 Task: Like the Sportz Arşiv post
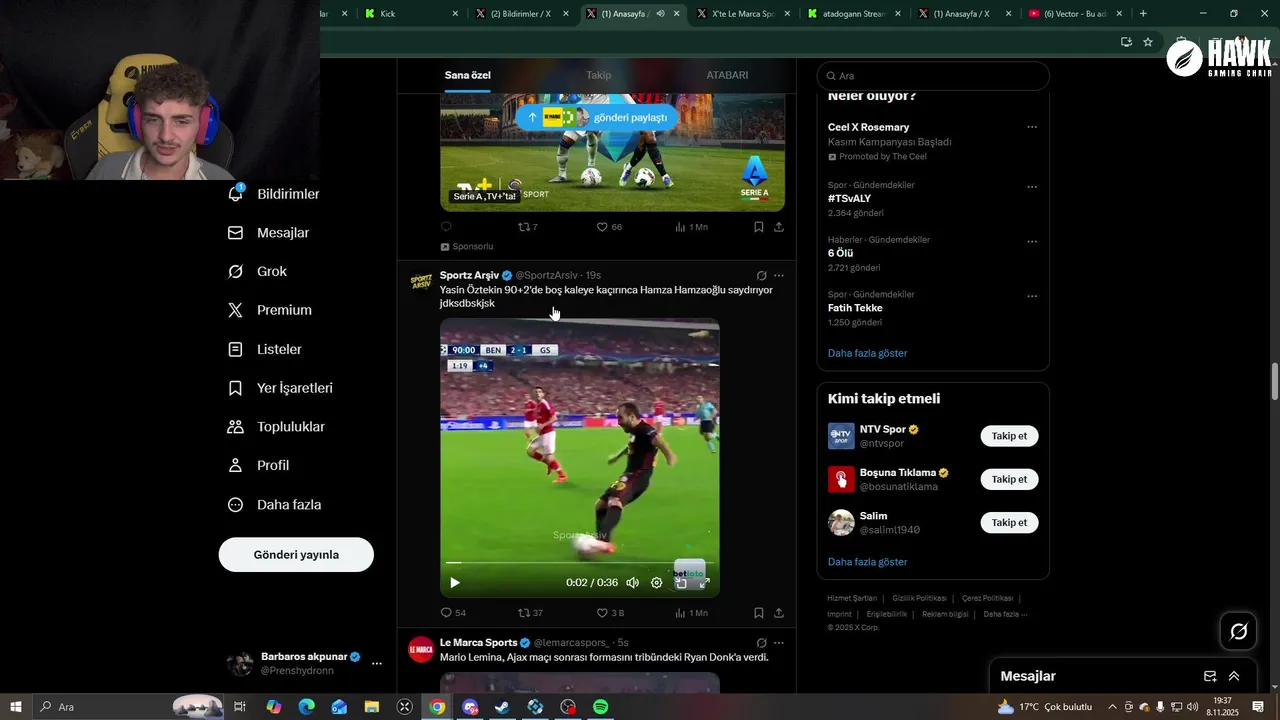tap(610, 613)
